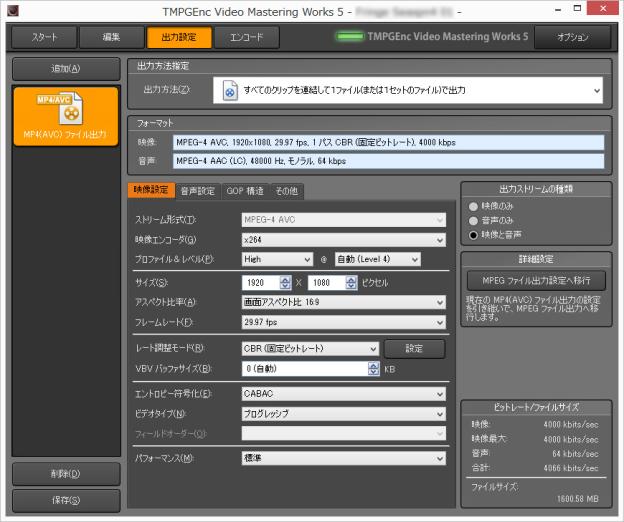This screenshot has height=522, width=624.
Task: Open the レート調整モード CBR dropdown
Action: tap(309, 349)
